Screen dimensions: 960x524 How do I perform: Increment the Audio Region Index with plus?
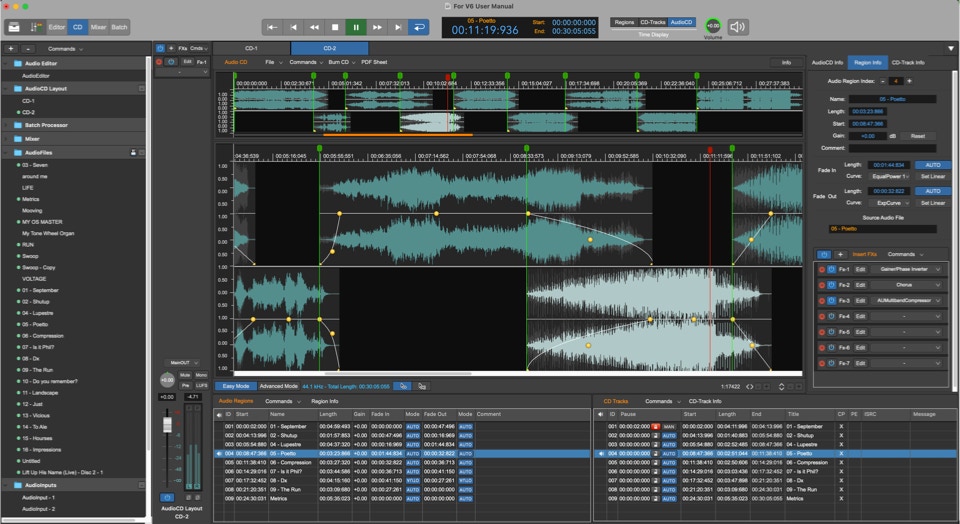(x=909, y=80)
